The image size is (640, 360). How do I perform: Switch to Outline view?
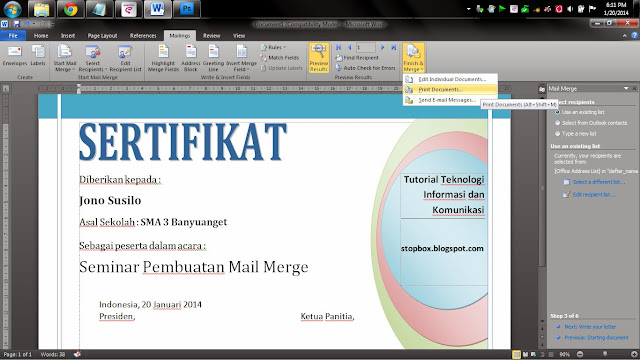(542, 354)
